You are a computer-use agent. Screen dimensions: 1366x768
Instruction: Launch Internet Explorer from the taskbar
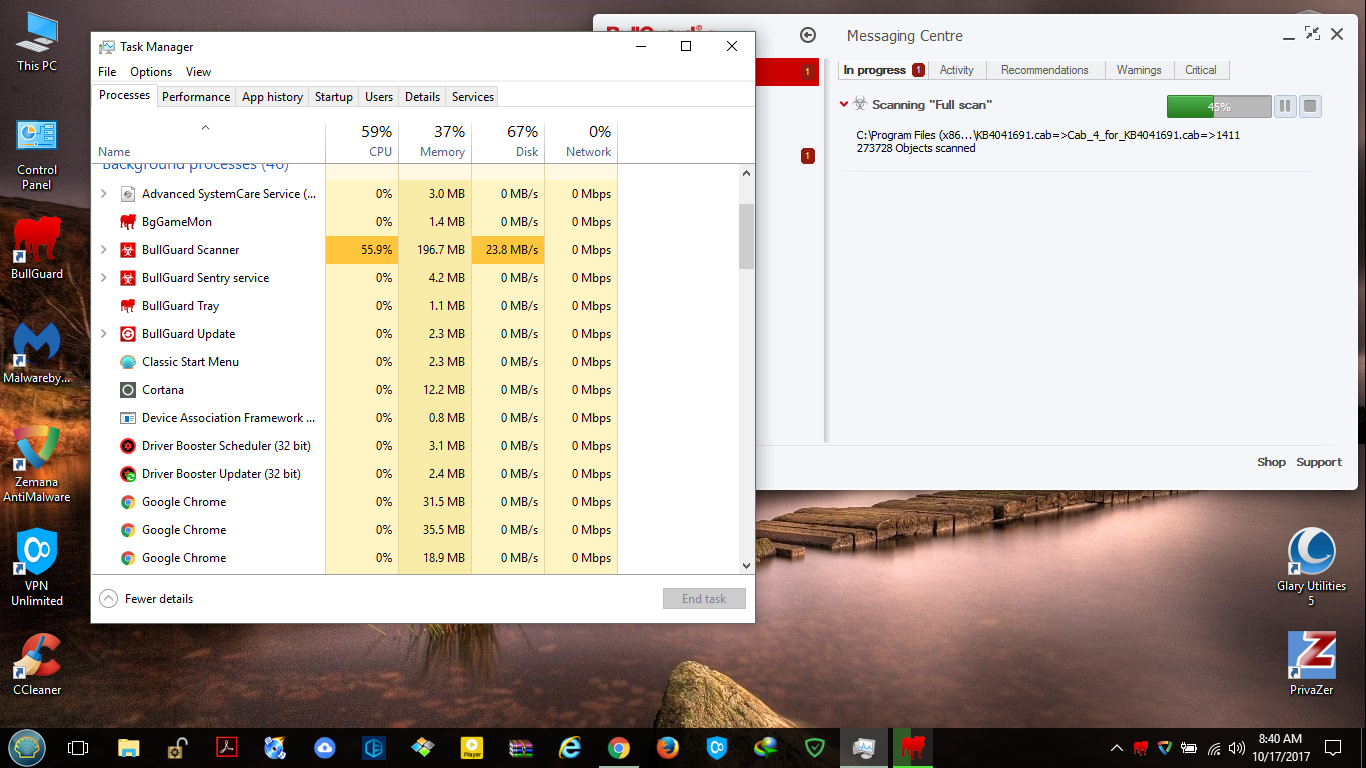click(570, 748)
